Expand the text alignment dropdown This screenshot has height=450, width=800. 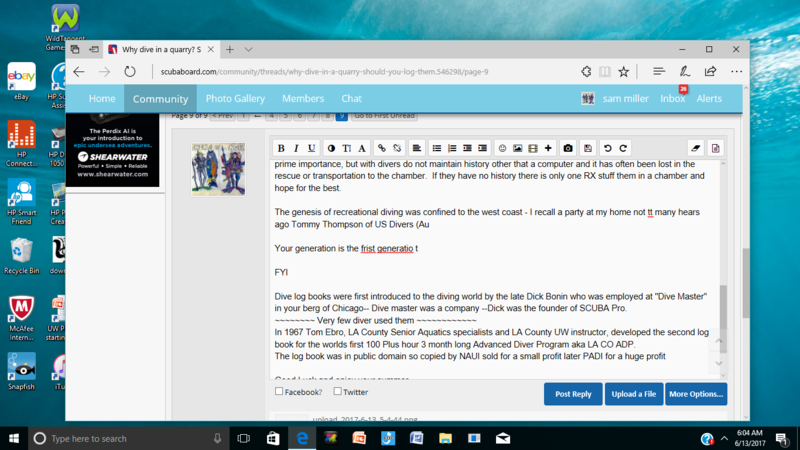pos(417,148)
